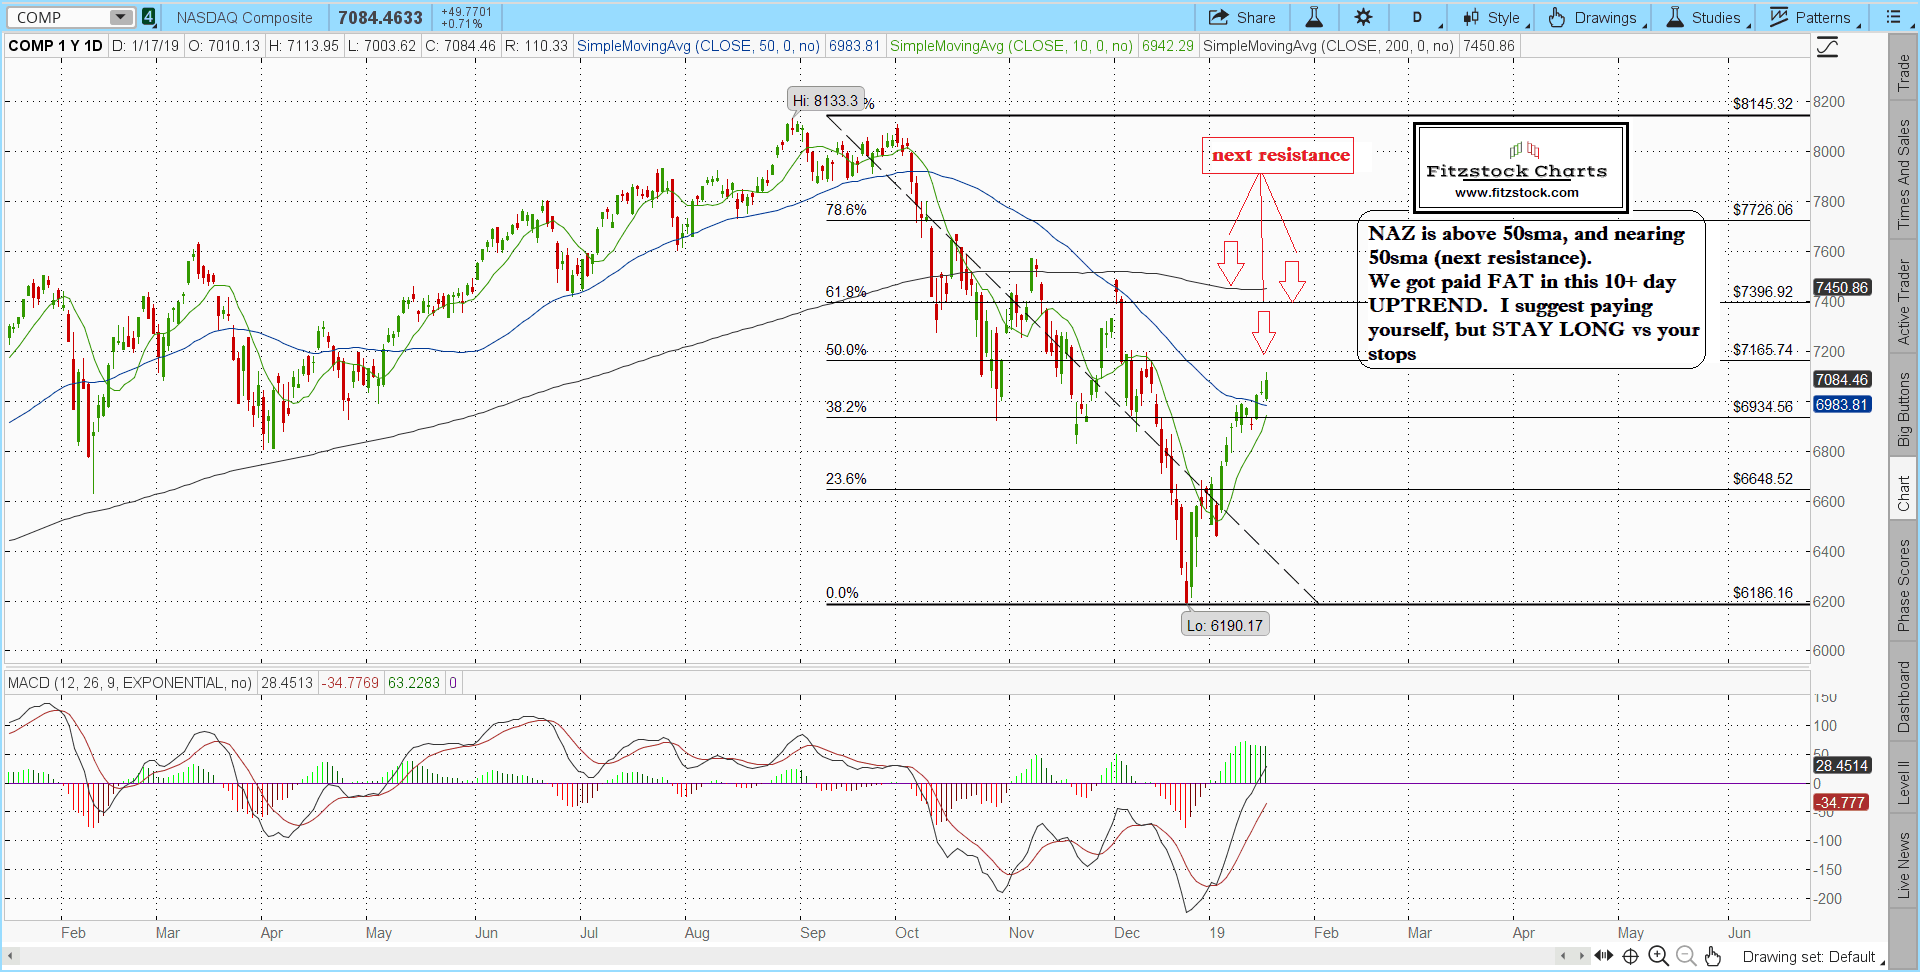Click the expand/compress time axis arrows icon

tap(1603, 956)
